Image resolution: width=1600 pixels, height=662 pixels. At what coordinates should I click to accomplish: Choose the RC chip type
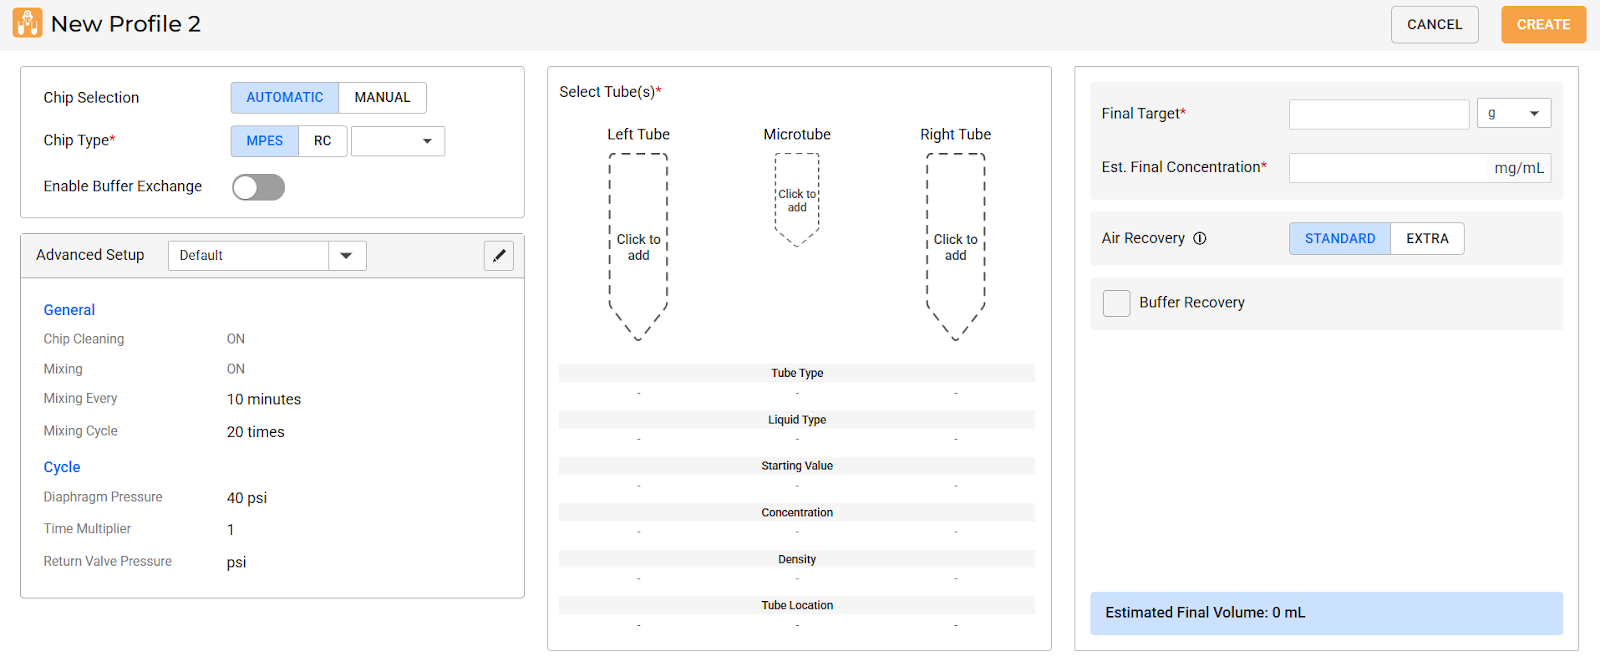pos(322,141)
